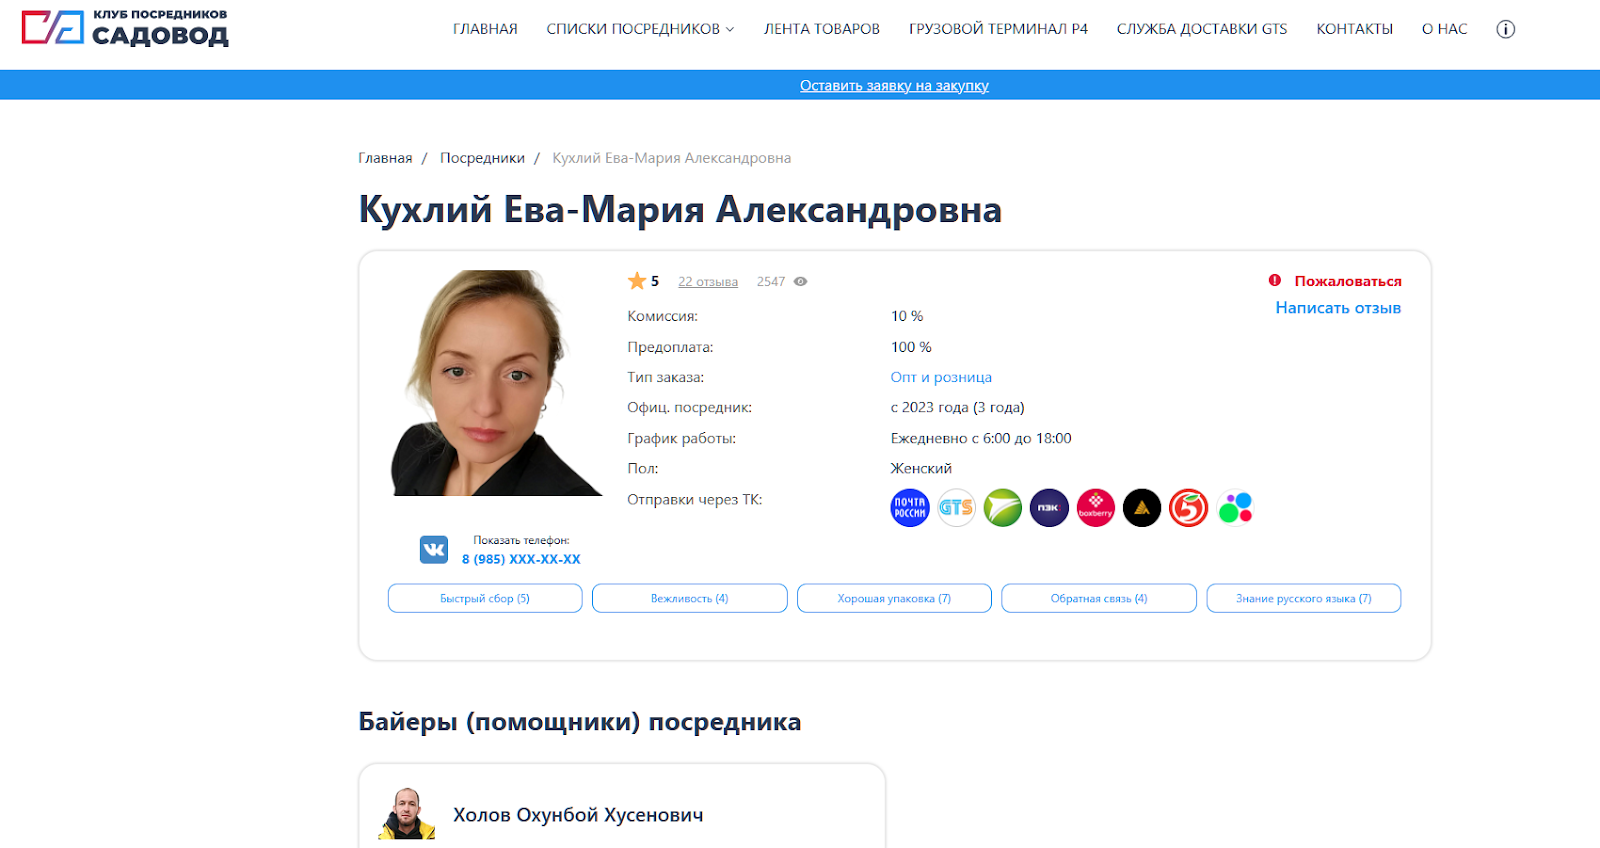Expand Списки посредников dropdown menu
The height and width of the screenshot is (848, 1600).
pos(640,29)
